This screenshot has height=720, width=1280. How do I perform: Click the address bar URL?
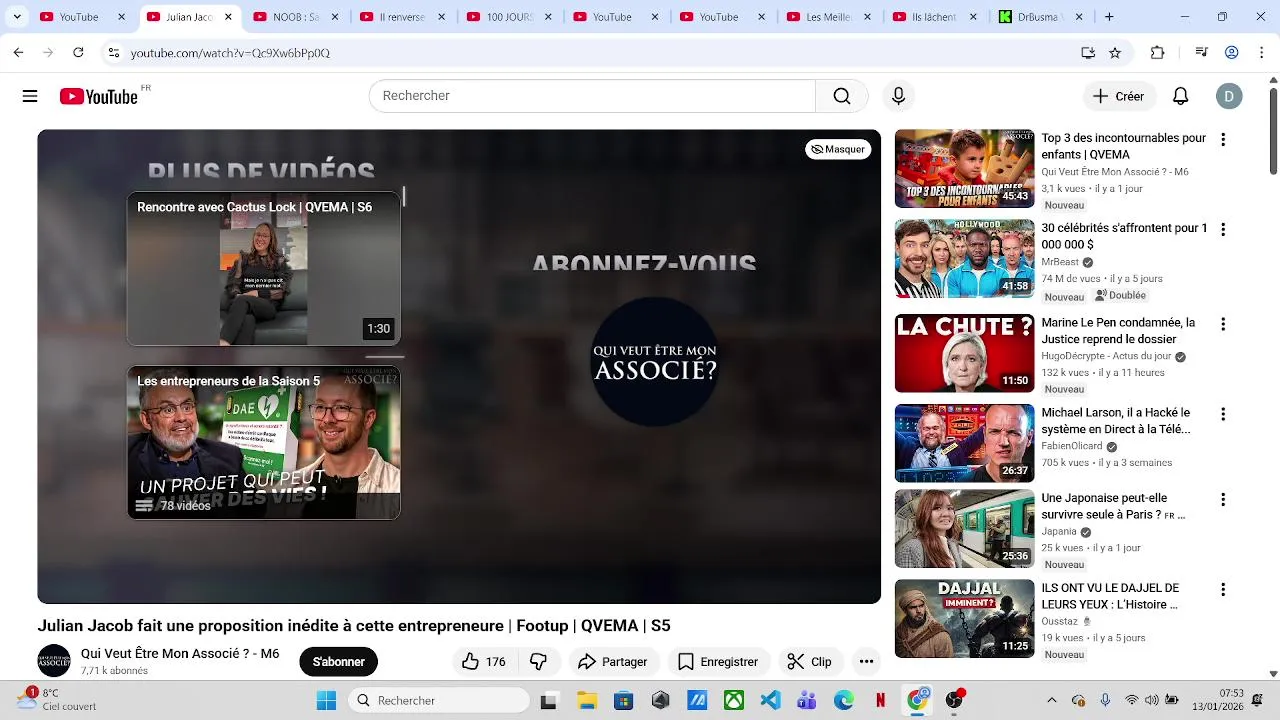[x=230, y=53]
